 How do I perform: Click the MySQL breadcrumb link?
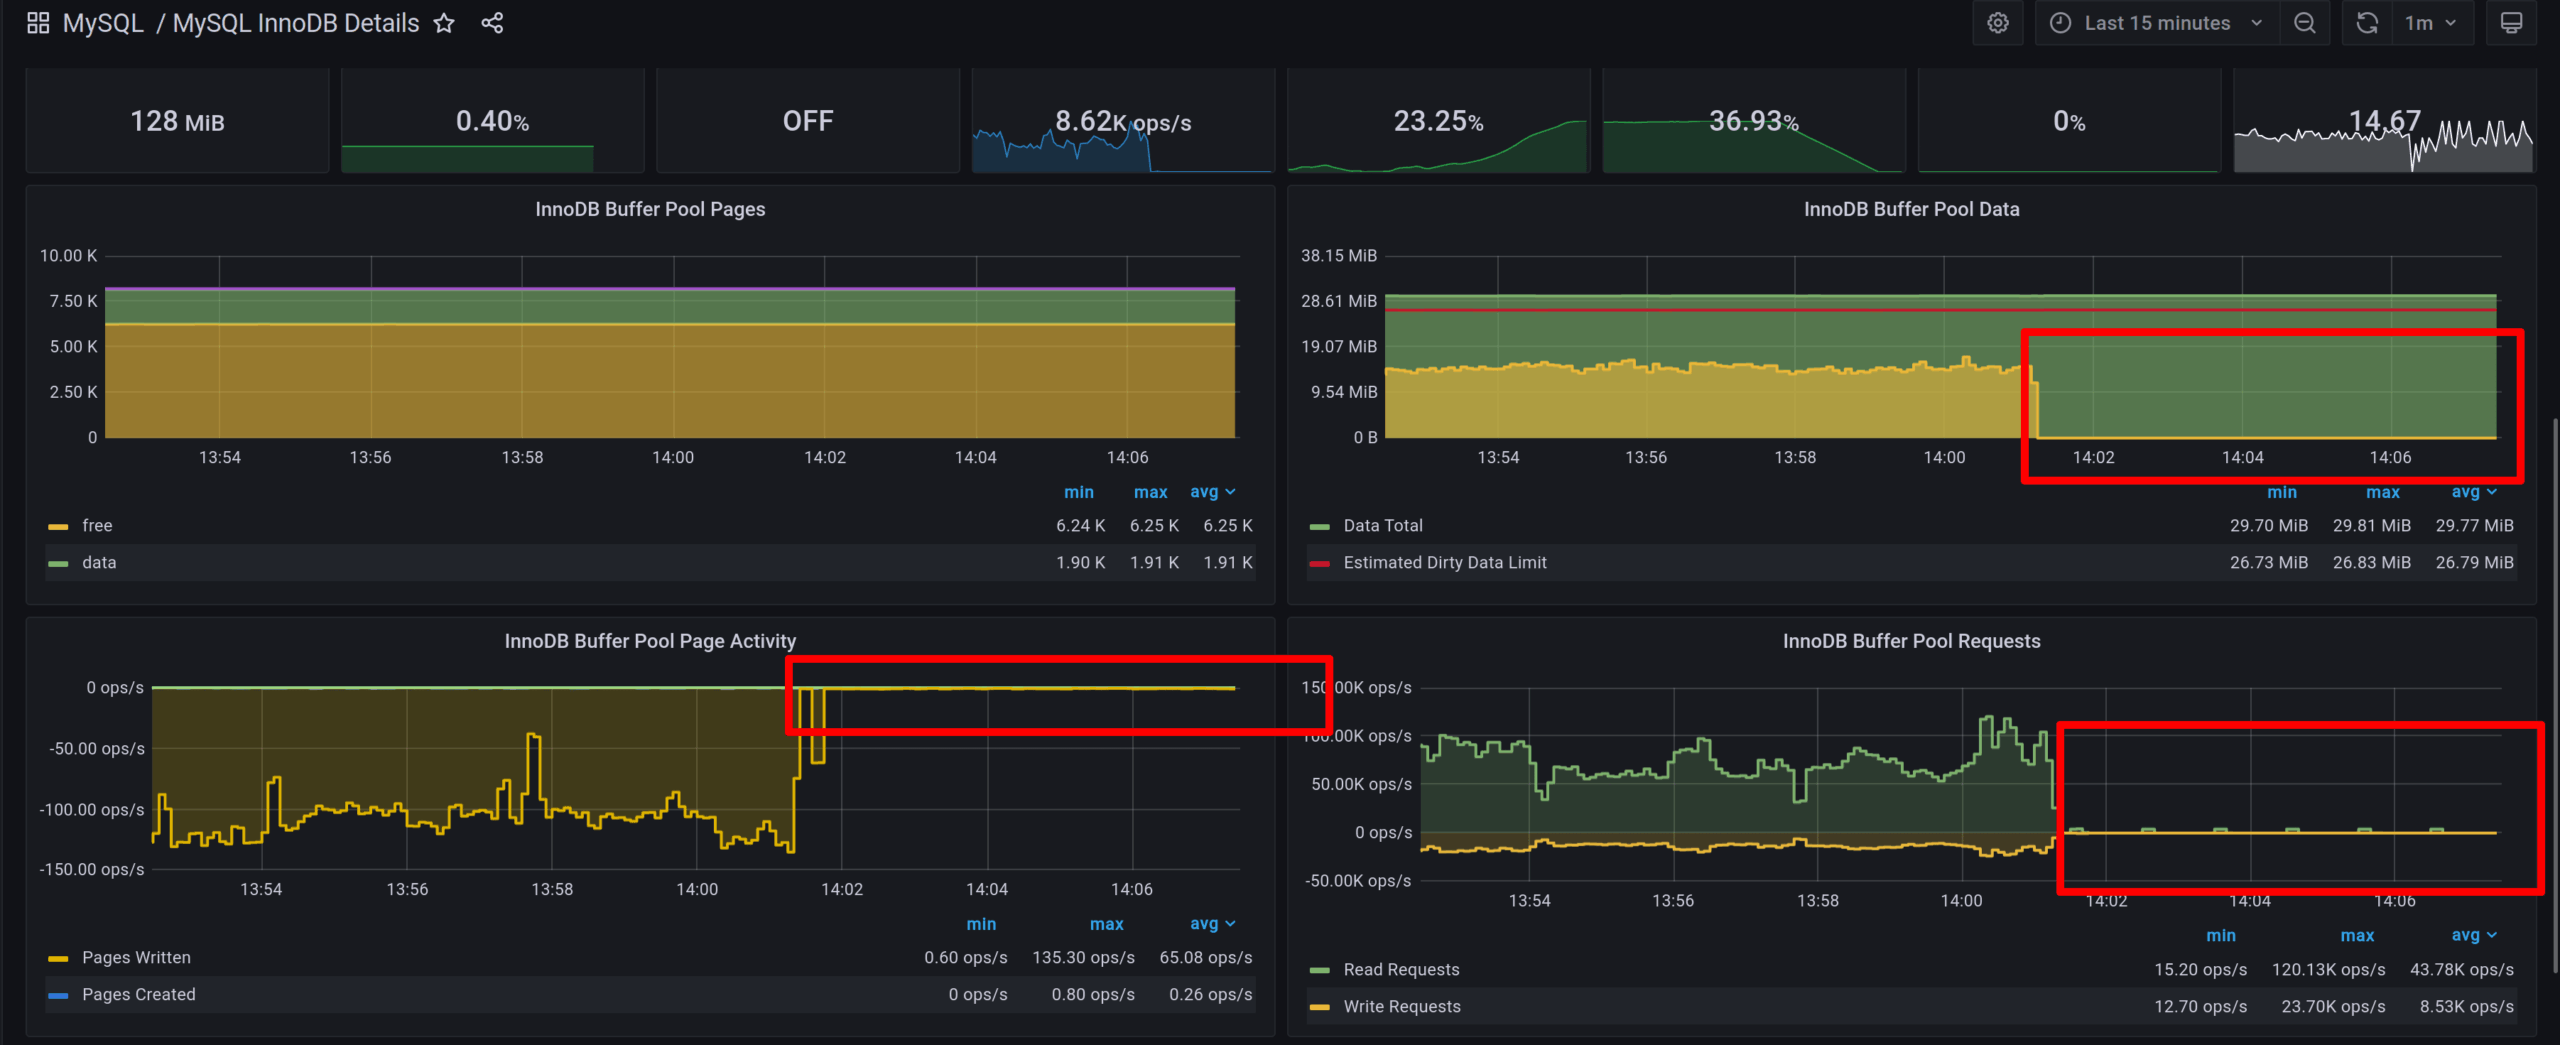pyautogui.click(x=103, y=22)
